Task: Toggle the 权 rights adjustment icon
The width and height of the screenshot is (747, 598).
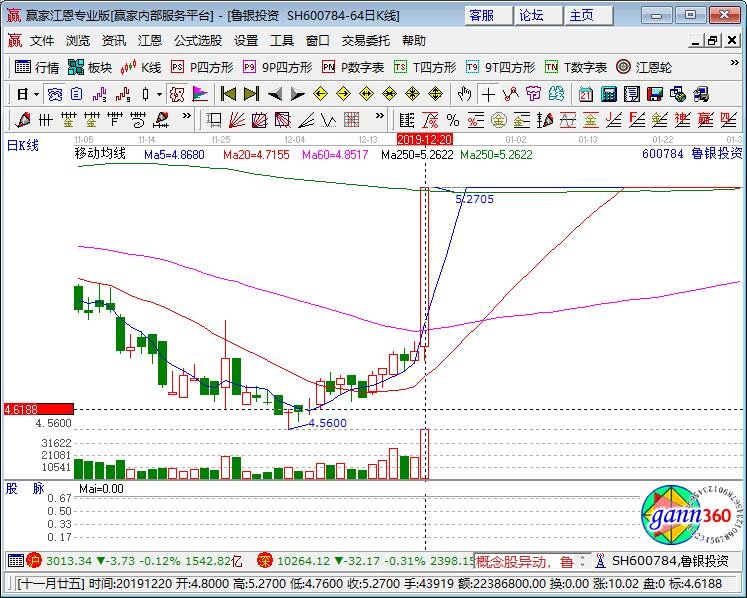Action: [177, 94]
